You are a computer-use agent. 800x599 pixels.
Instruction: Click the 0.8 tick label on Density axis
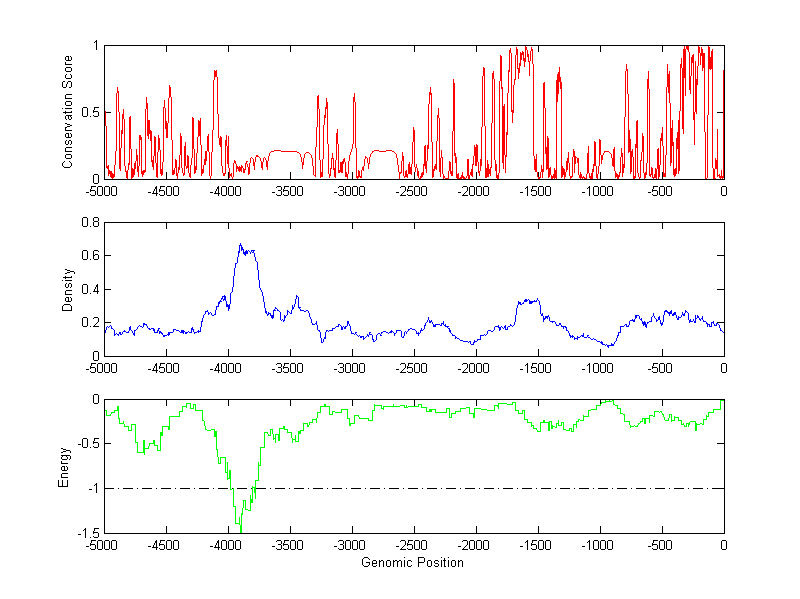[x=88, y=223]
